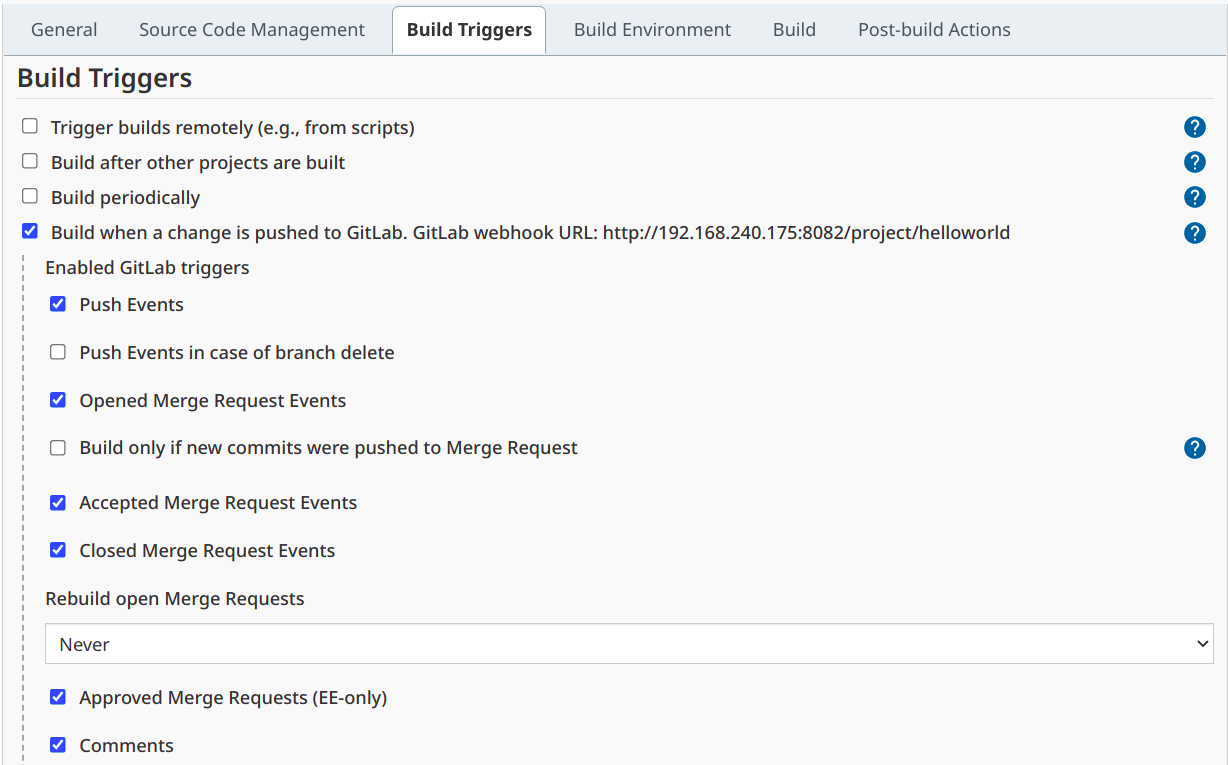Open help for new commits Merge Request option
Screen dimensions: 1228x765
pyautogui.click(x=1195, y=448)
